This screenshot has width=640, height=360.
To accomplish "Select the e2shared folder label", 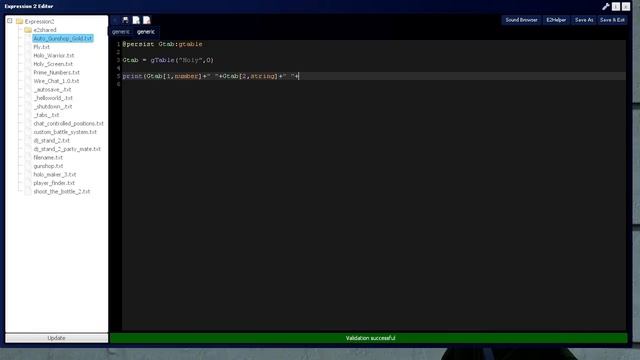I will pos(45,30).
